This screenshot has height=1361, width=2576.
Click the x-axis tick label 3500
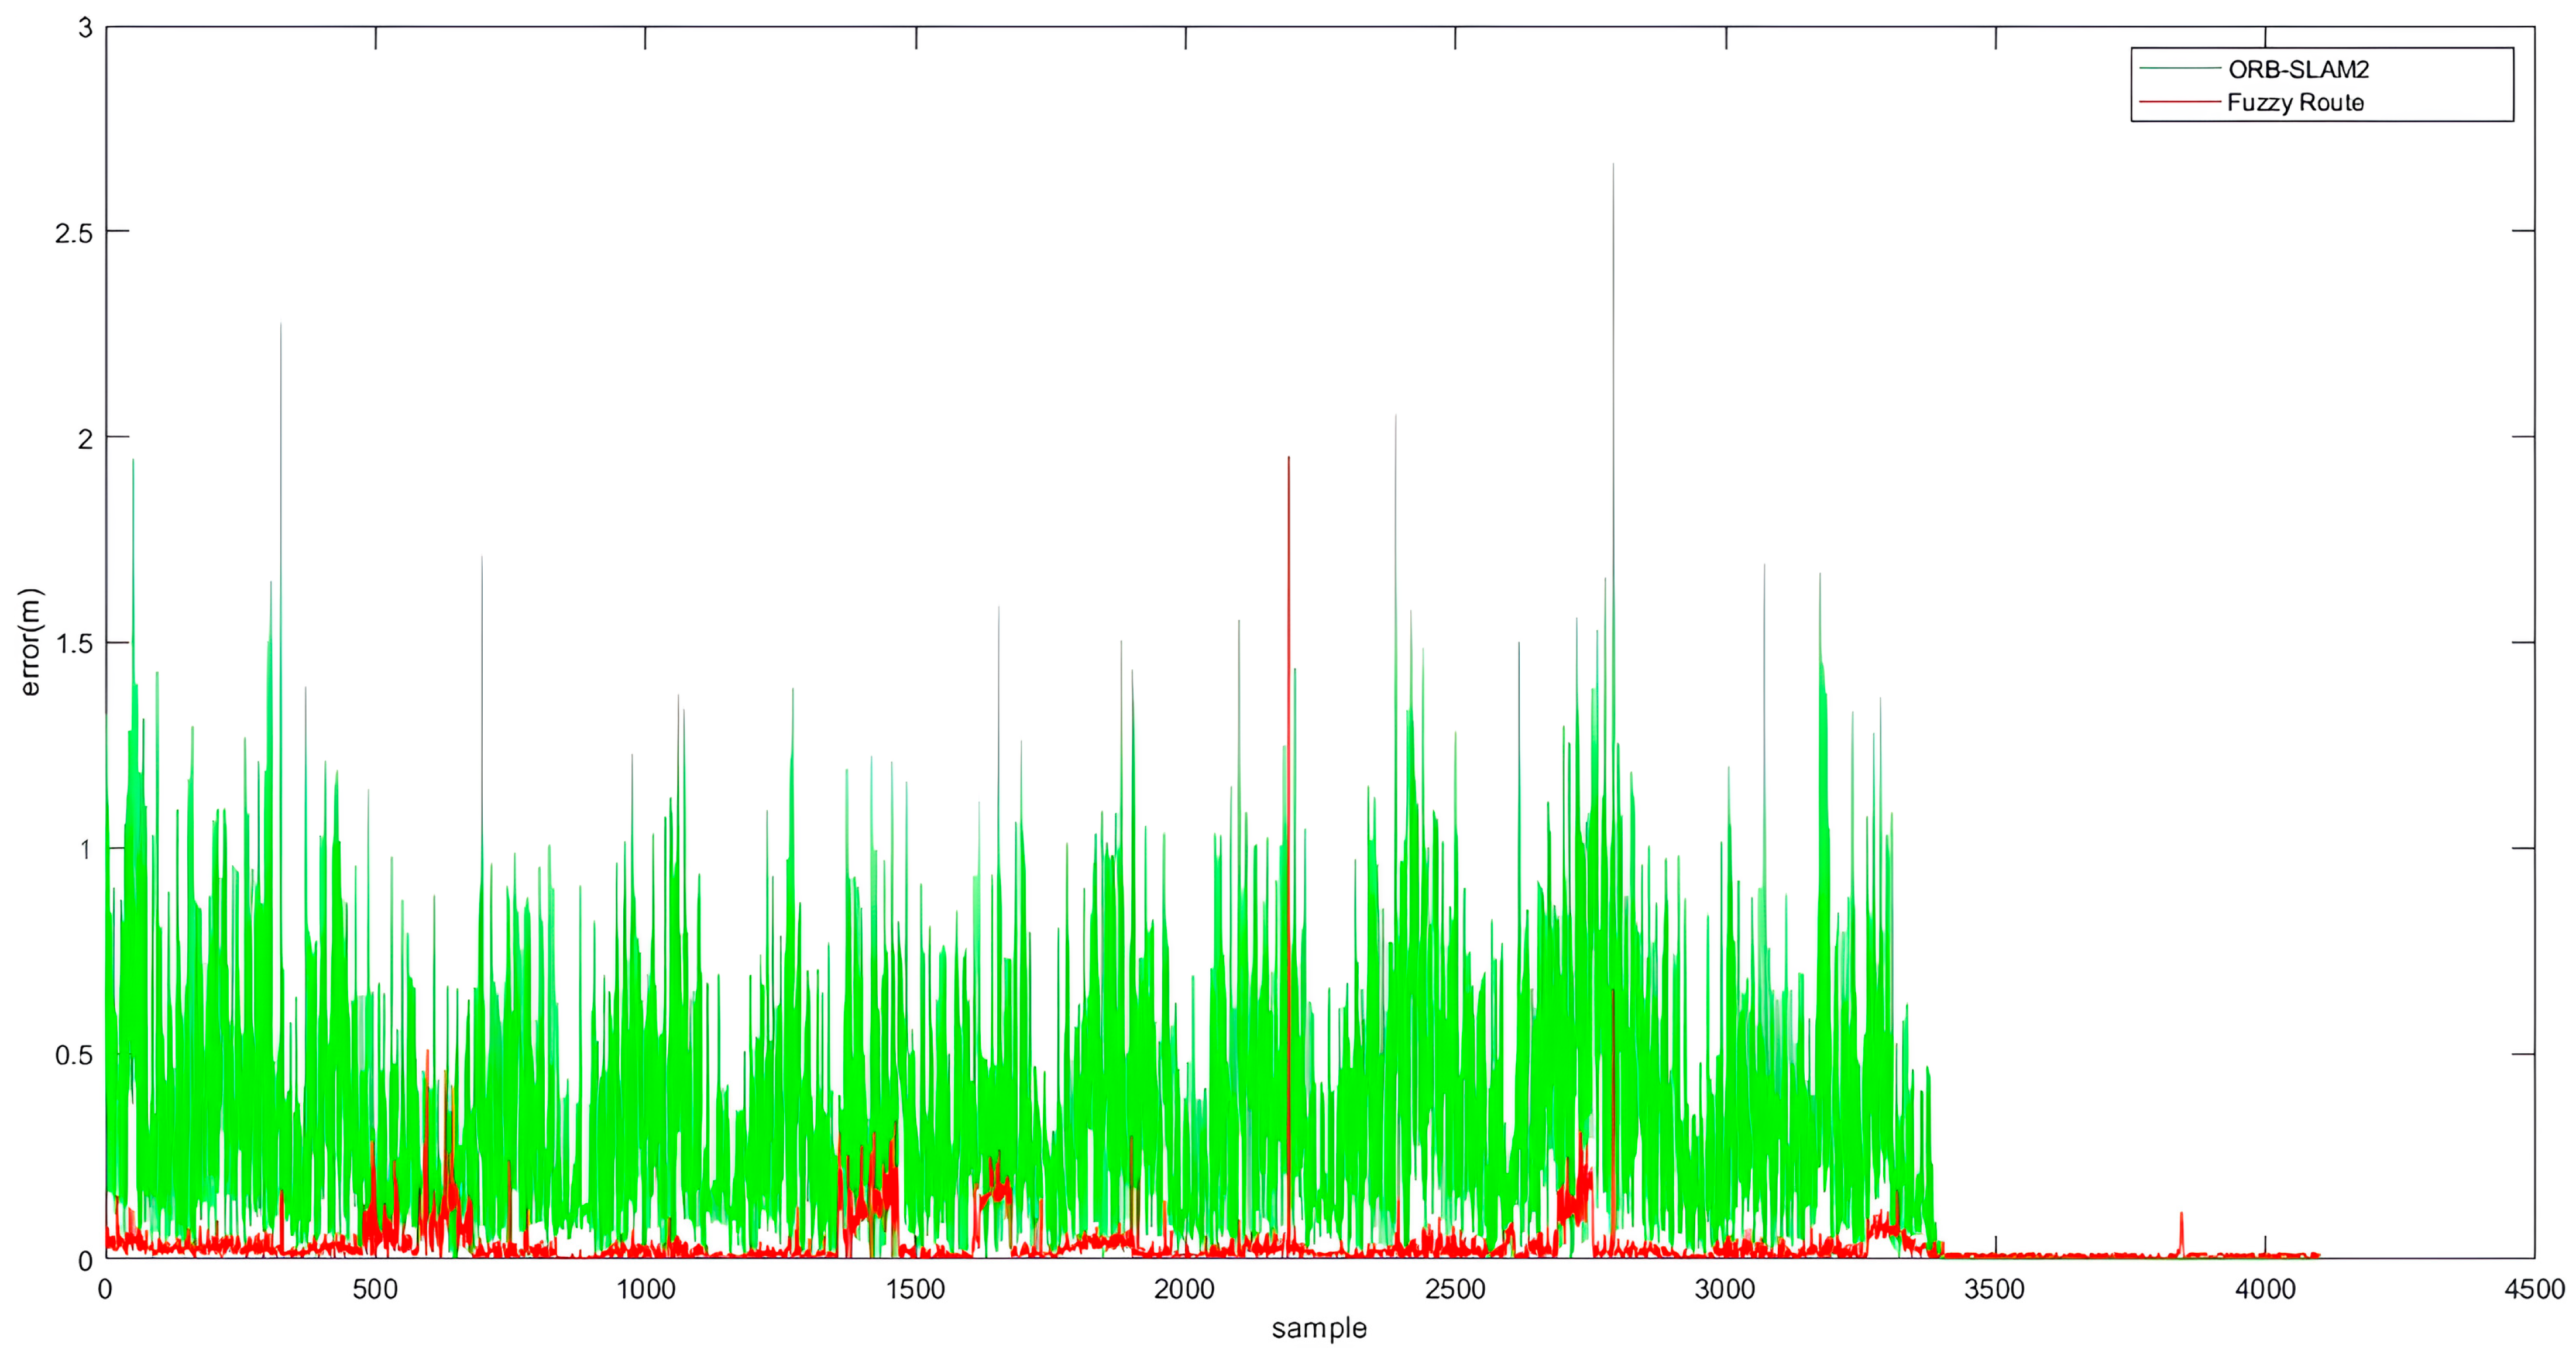tap(1995, 1290)
